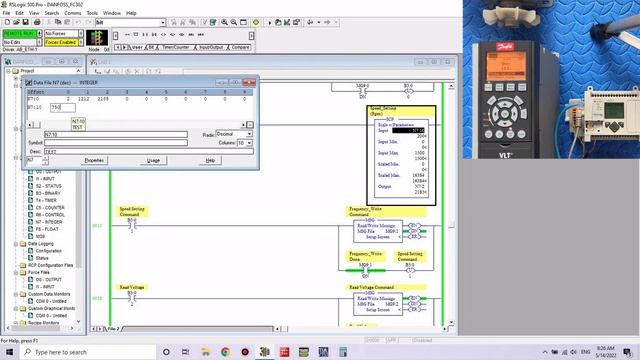Collapse the Force Files folder
Image resolution: width=640 pixels, height=360 pixels.
[16, 272]
